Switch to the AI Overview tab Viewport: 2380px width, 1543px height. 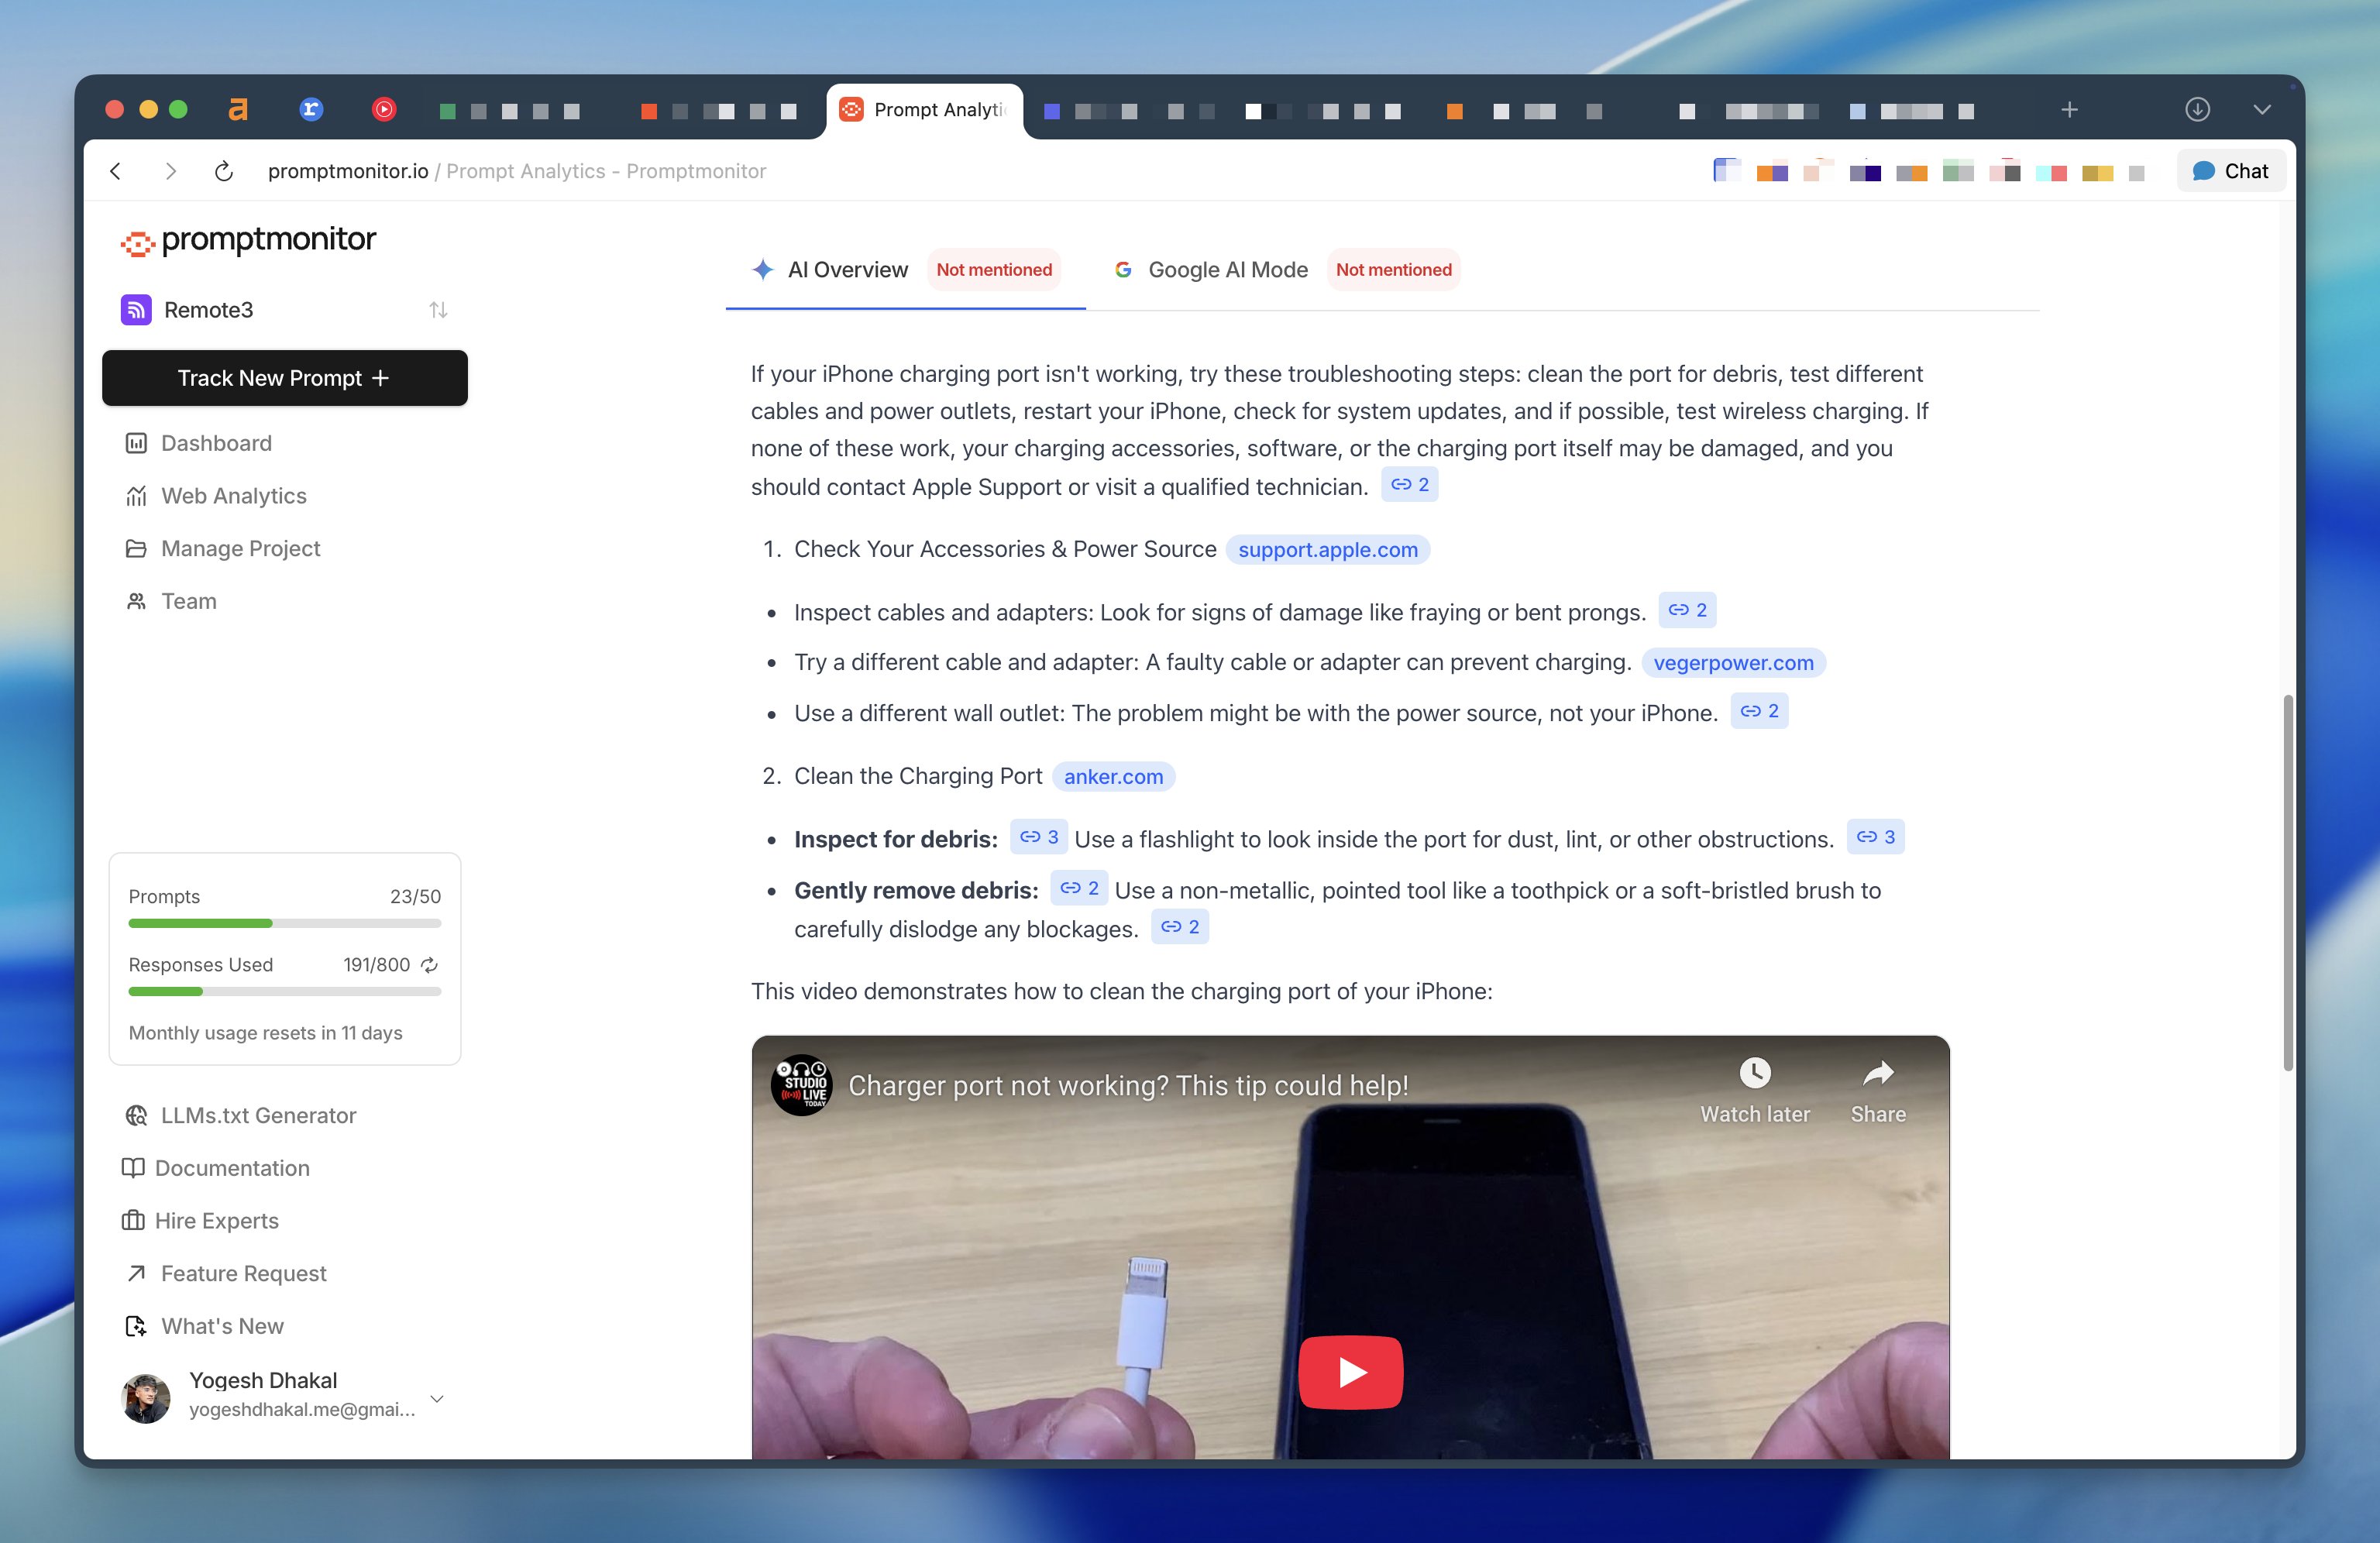[x=846, y=270]
